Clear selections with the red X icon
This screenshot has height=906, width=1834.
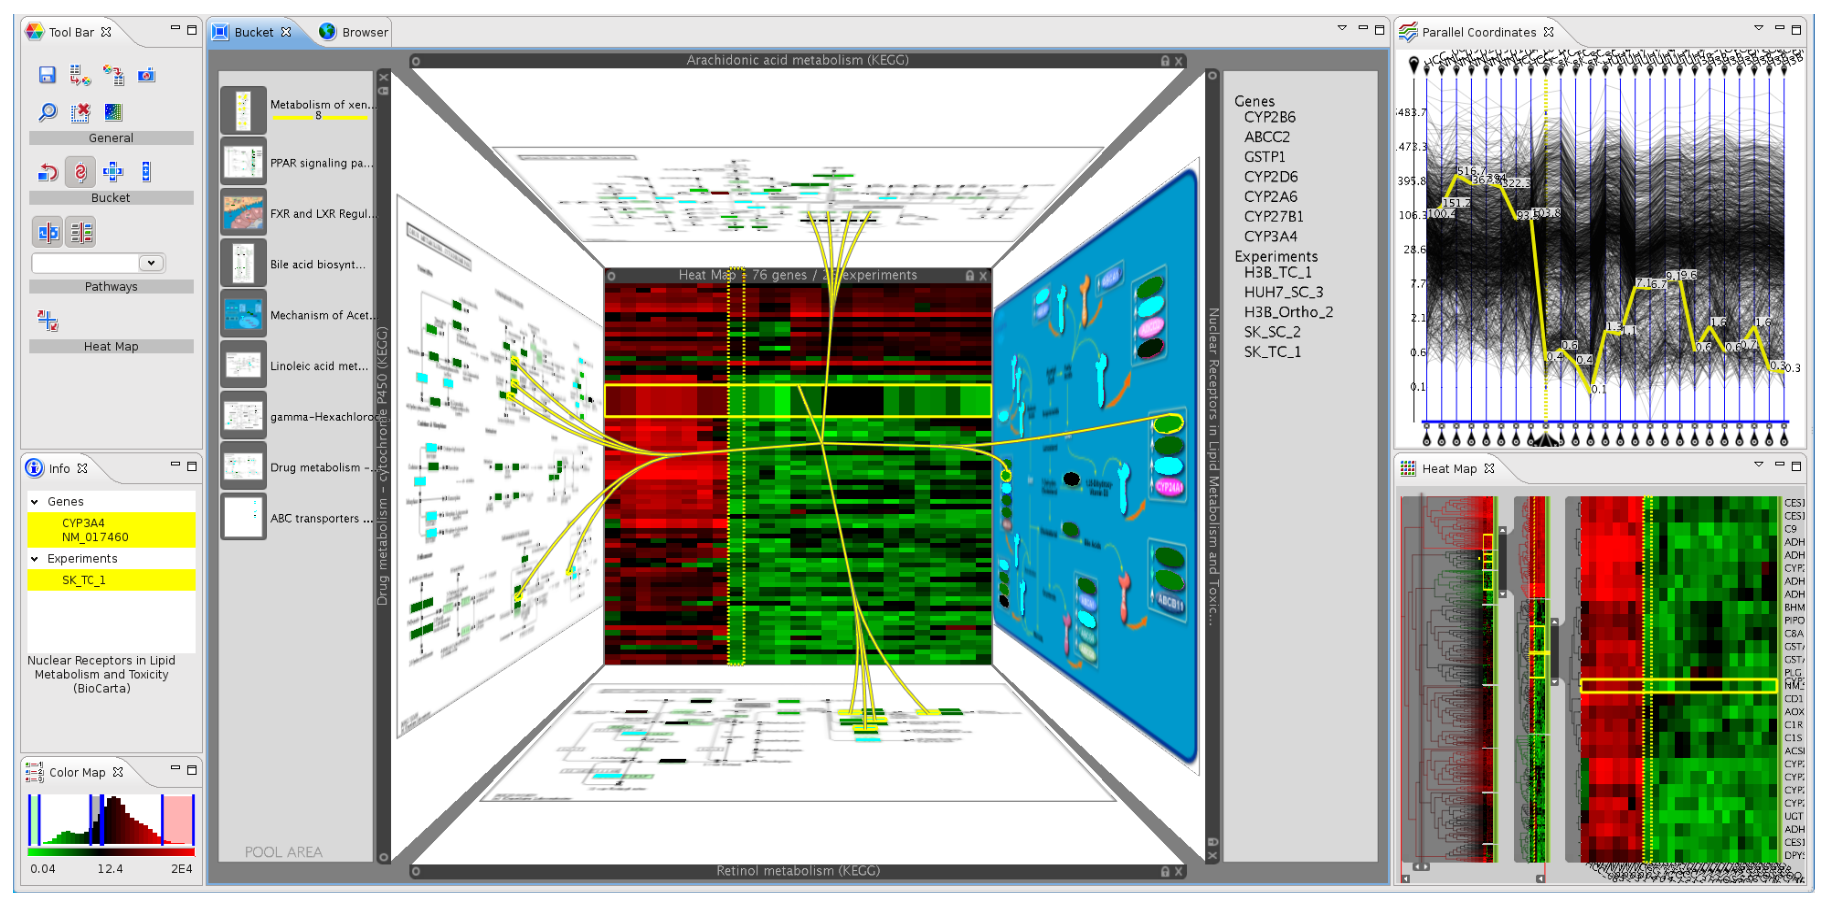tap(81, 112)
